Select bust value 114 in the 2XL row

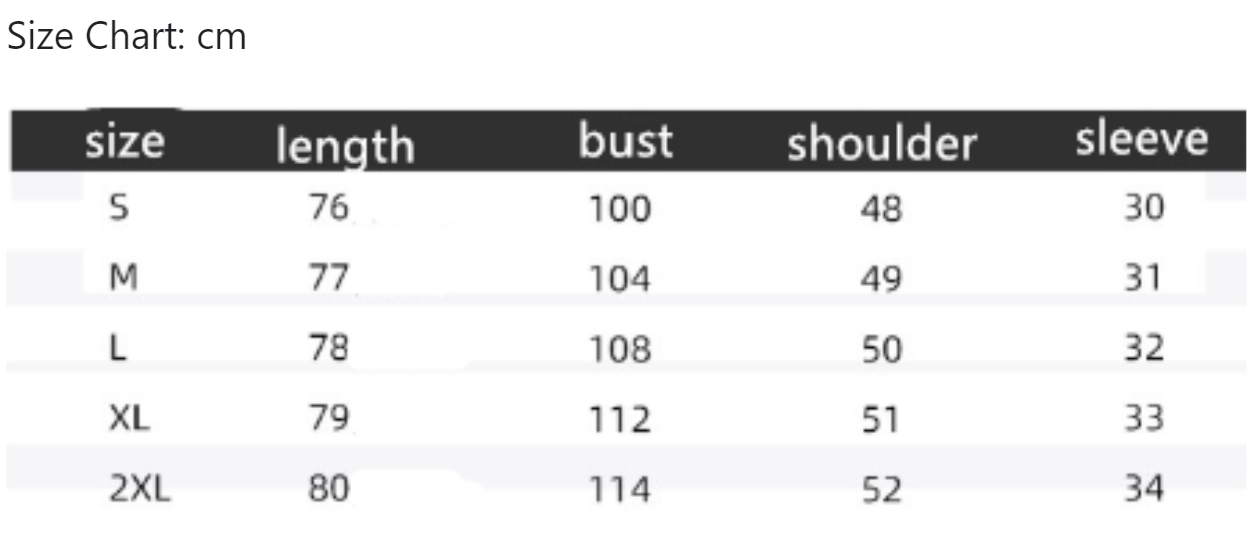pos(619,490)
